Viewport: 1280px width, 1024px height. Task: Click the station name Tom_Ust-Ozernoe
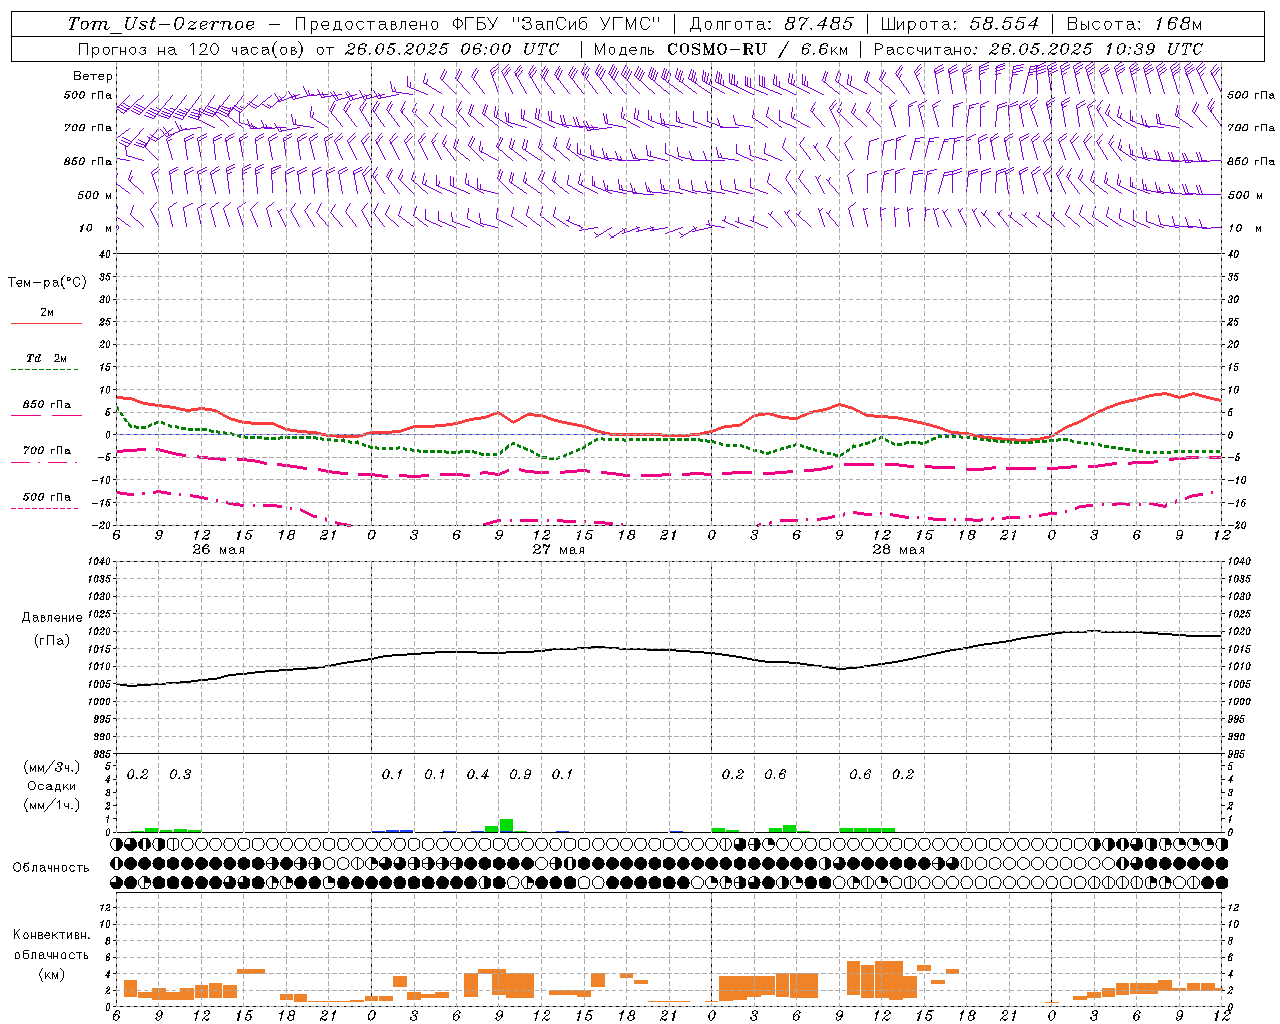(162, 24)
